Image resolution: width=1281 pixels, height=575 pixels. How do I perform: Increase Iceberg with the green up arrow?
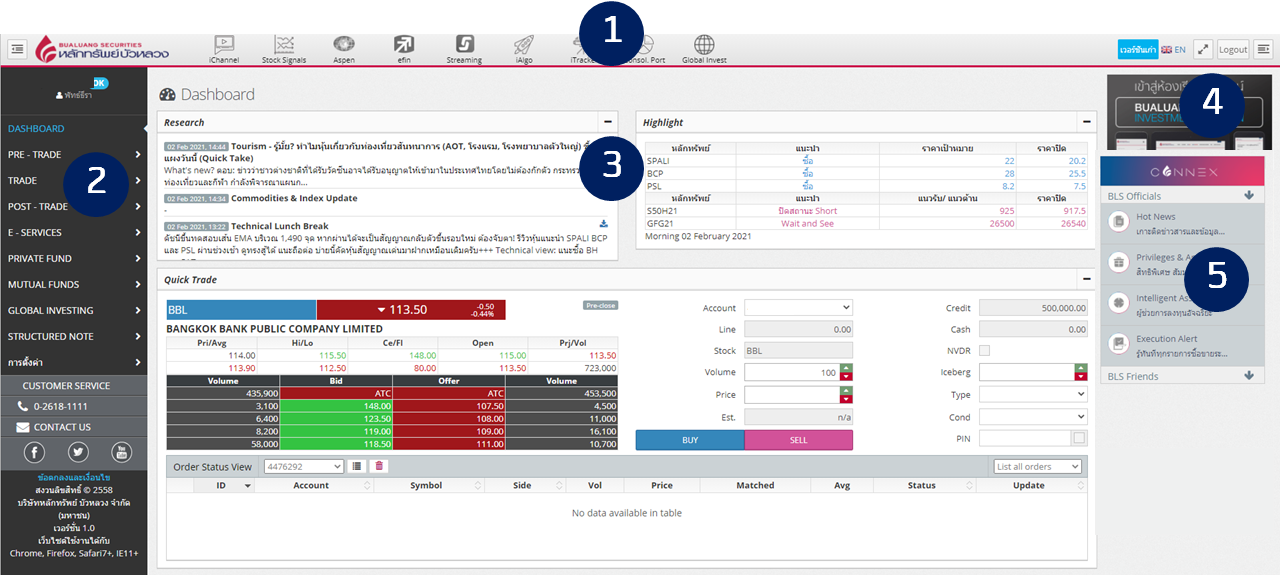[1081, 368]
